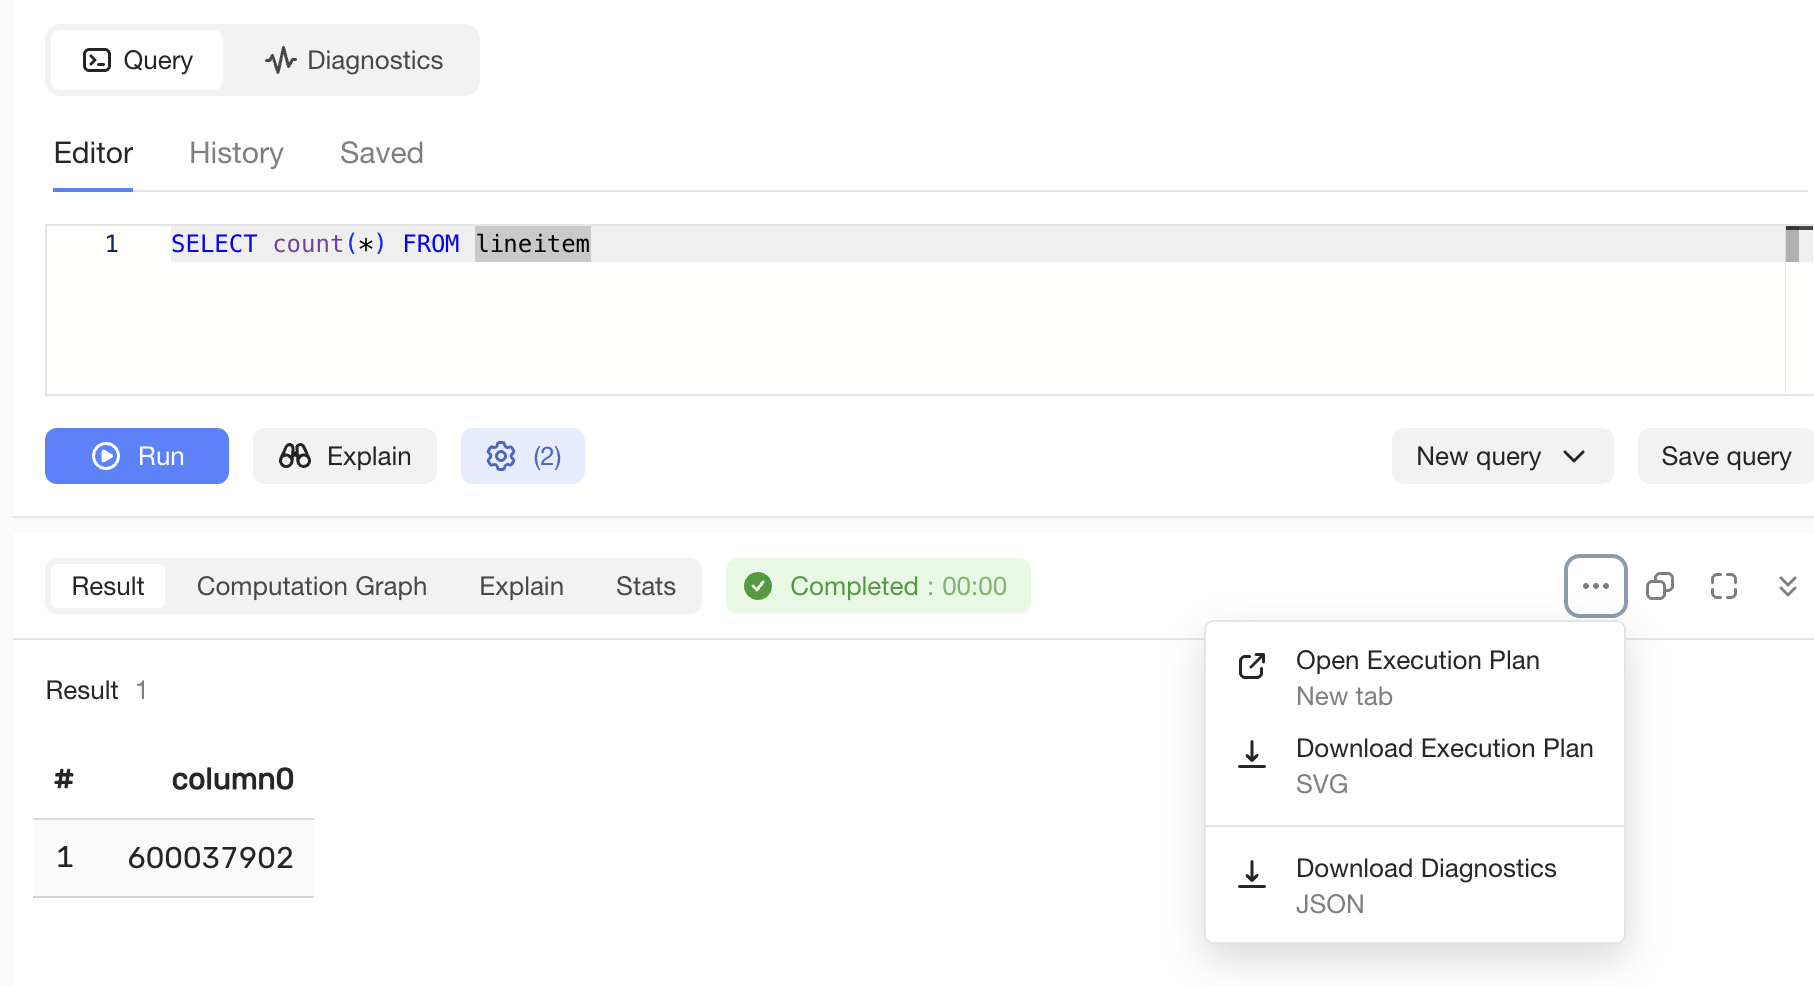The width and height of the screenshot is (1814, 986).
Task: Click the Completed : 00:00 status badge
Action: tap(878, 586)
